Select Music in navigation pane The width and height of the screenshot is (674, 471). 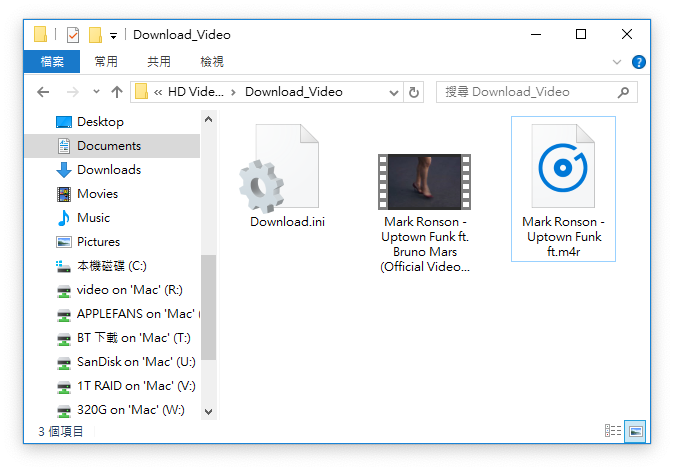point(113,218)
